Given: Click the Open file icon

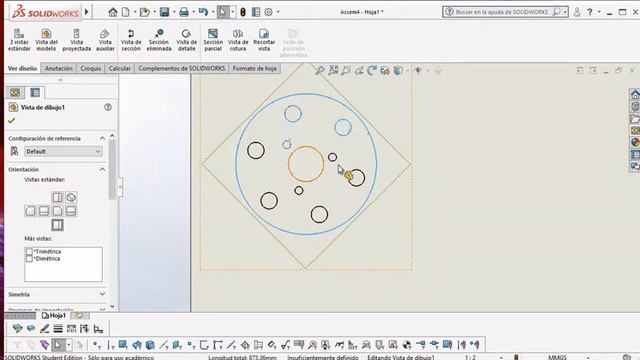Looking at the screenshot, I should [x=144, y=12].
